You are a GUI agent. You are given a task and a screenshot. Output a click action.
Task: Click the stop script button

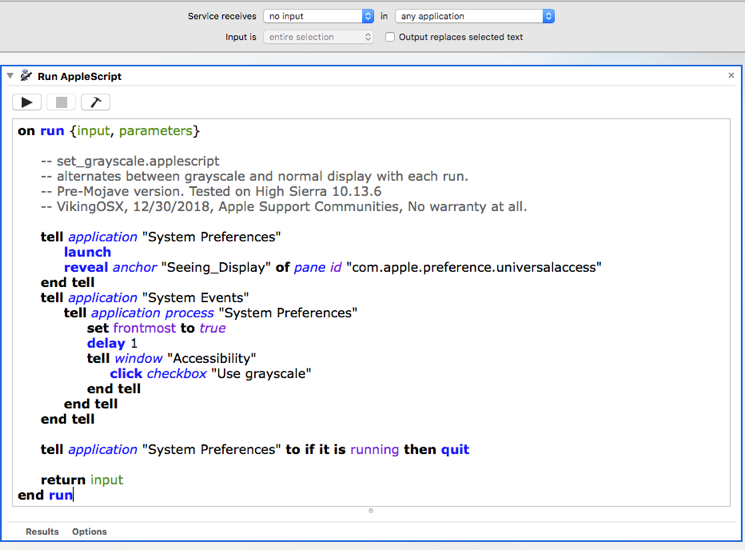(61, 102)
